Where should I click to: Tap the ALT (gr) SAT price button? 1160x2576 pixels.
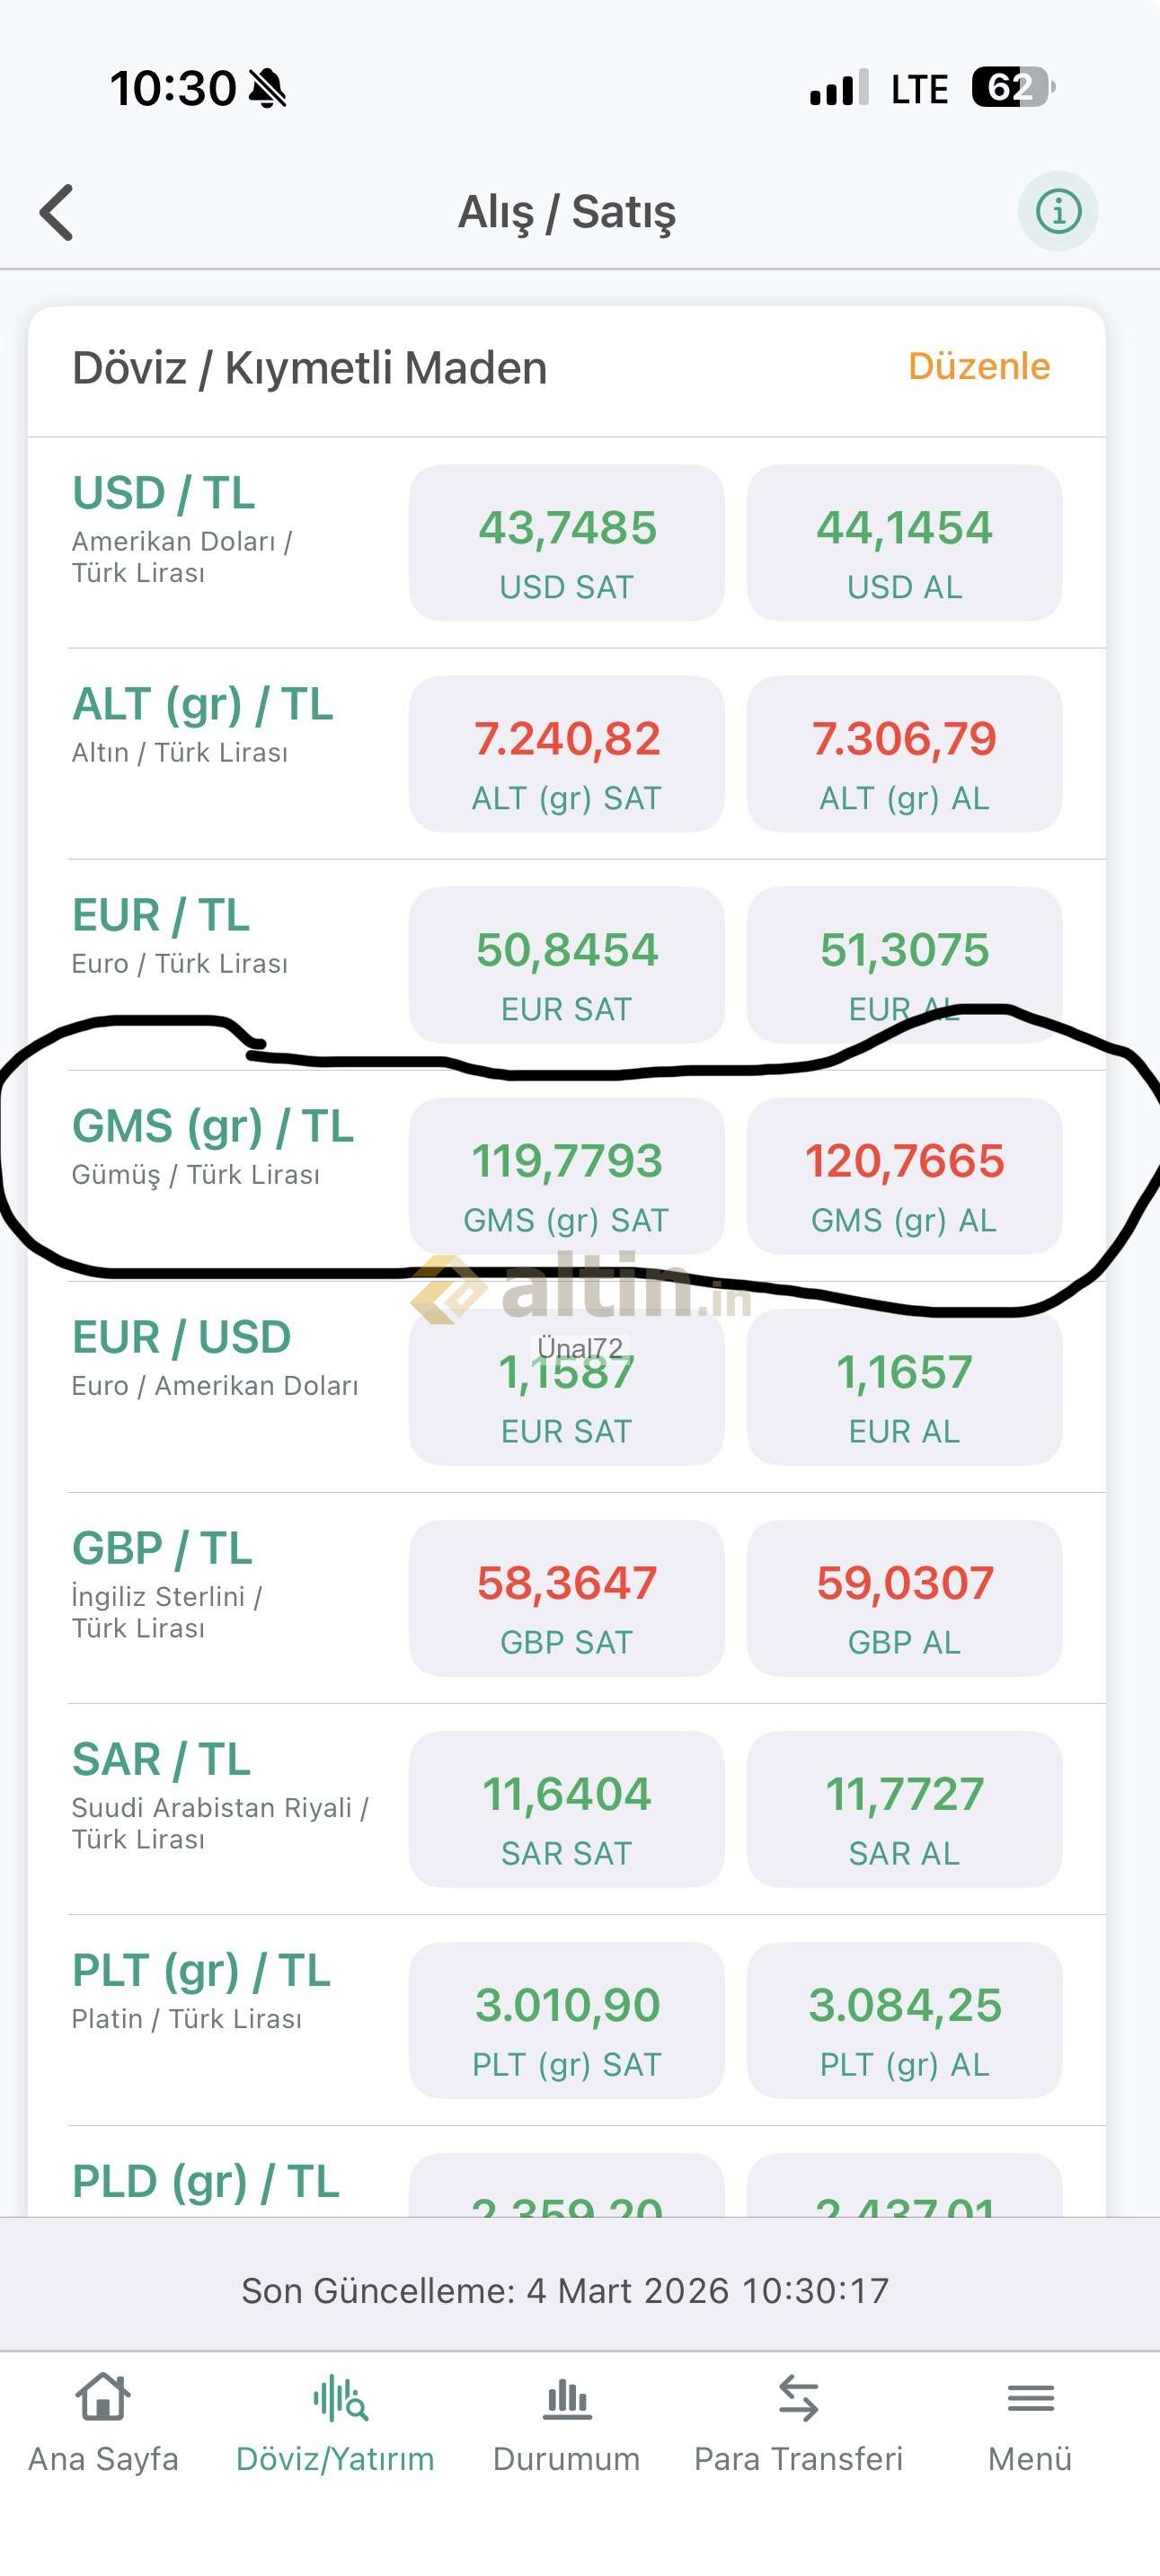[566, 754]
